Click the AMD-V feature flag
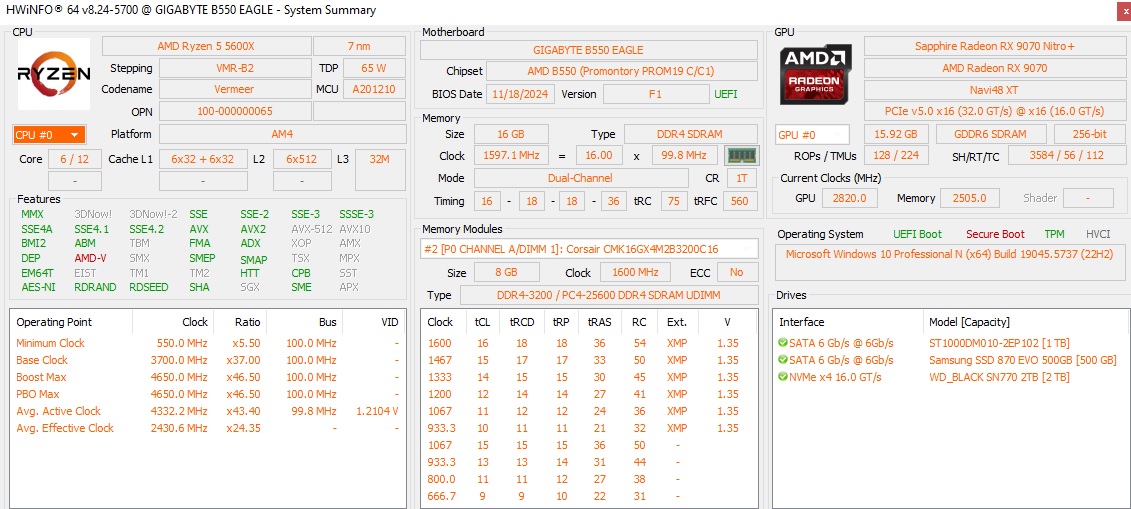 90,258
